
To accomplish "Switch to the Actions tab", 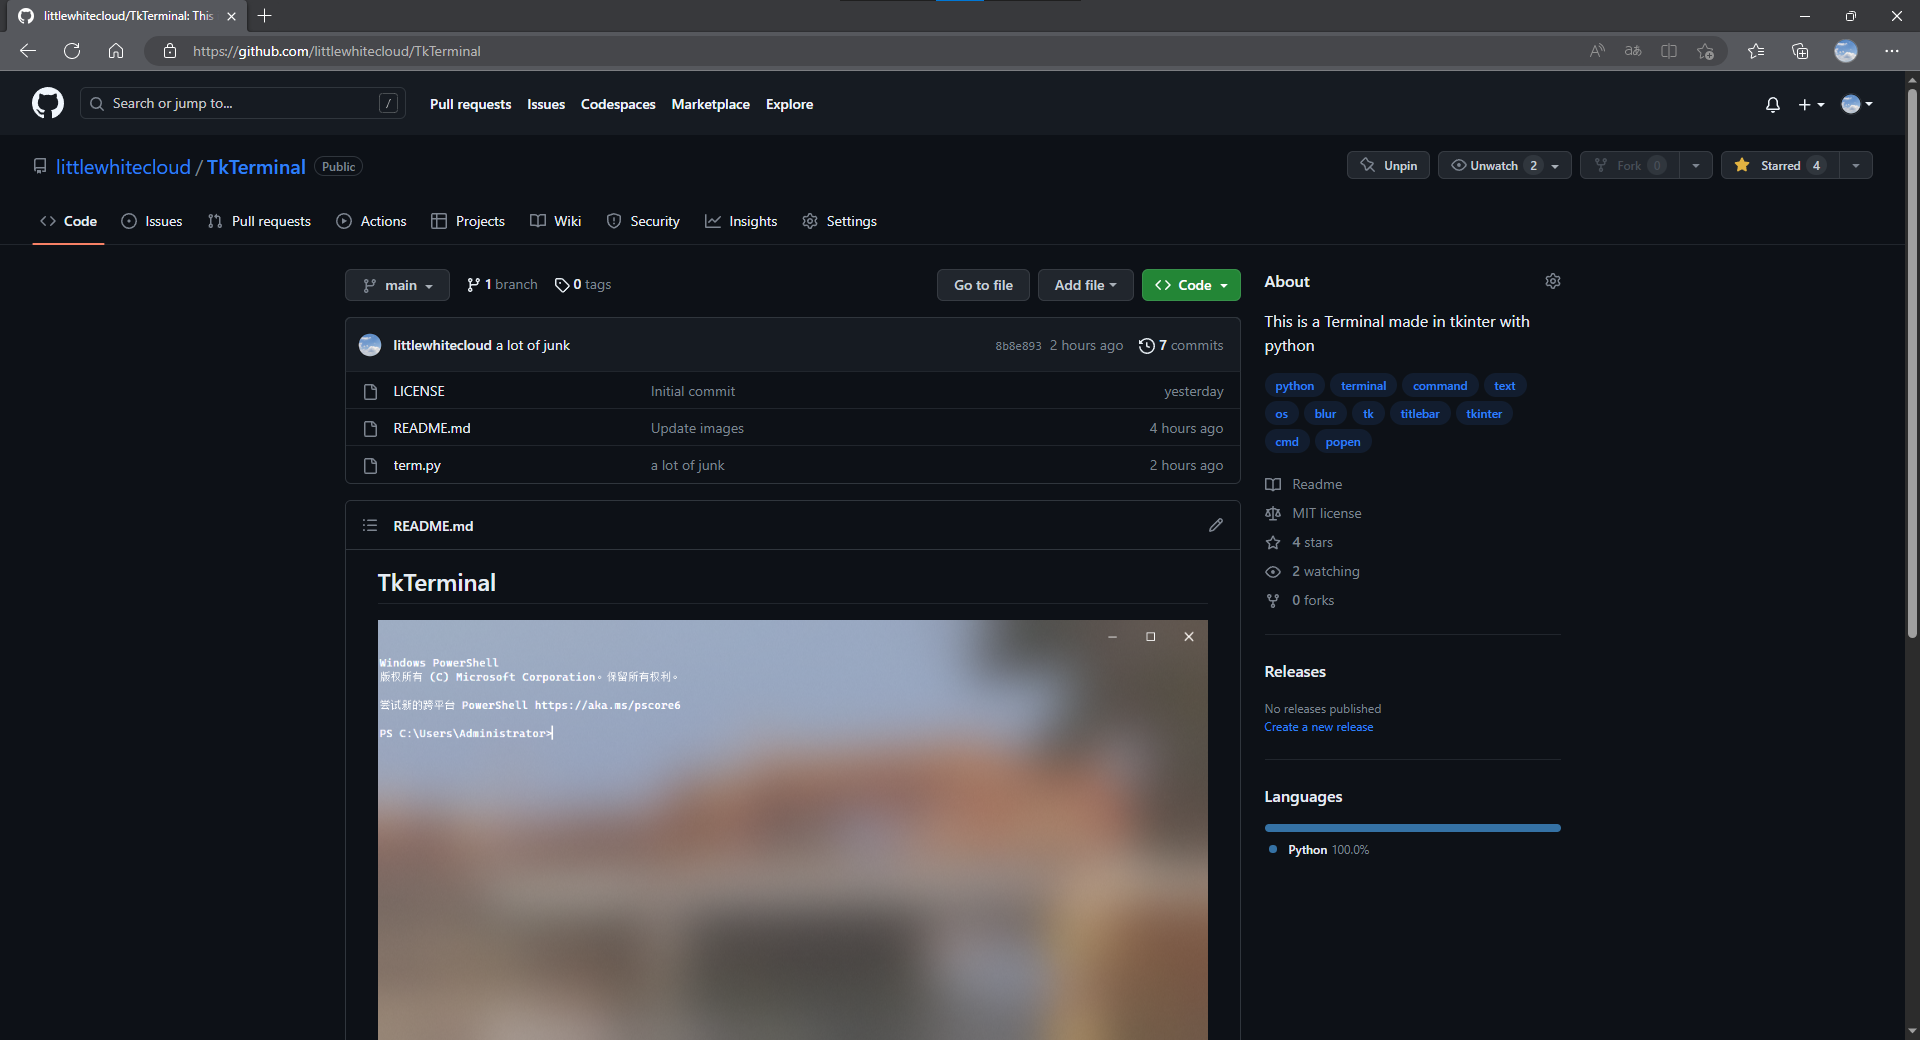I will click(x=371, y=221).
